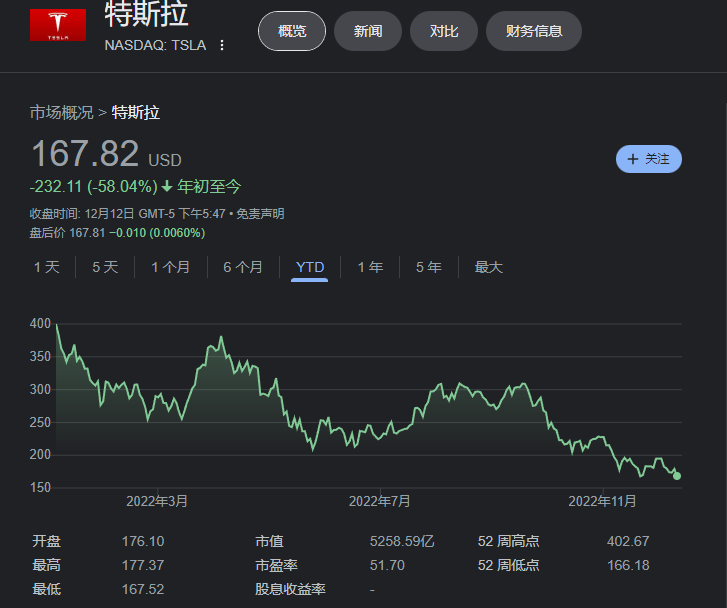Click the 股息收益率 label
The image size is (727, 608).
[290, 589]
